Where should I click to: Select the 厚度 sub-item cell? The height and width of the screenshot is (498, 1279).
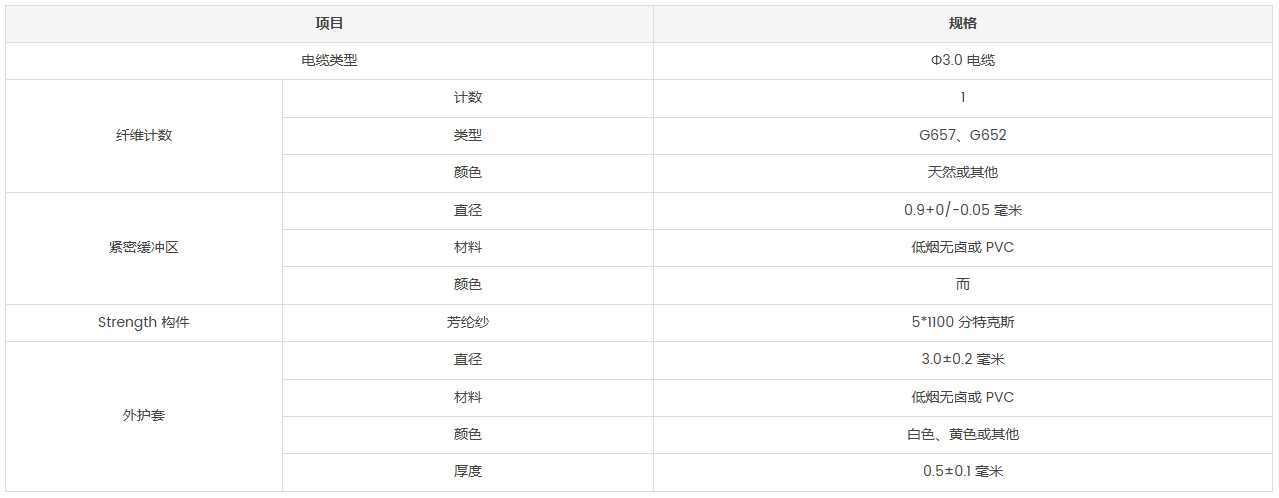[467, 471]
